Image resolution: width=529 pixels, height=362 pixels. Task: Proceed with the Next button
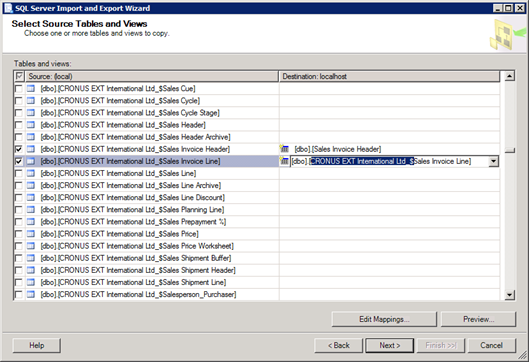[x=390, y=345]
